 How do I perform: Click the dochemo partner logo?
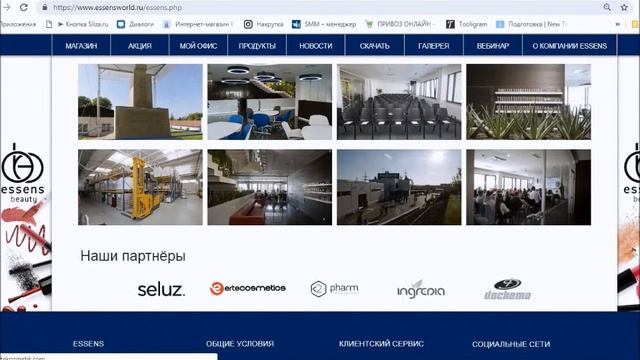point(507,289)
